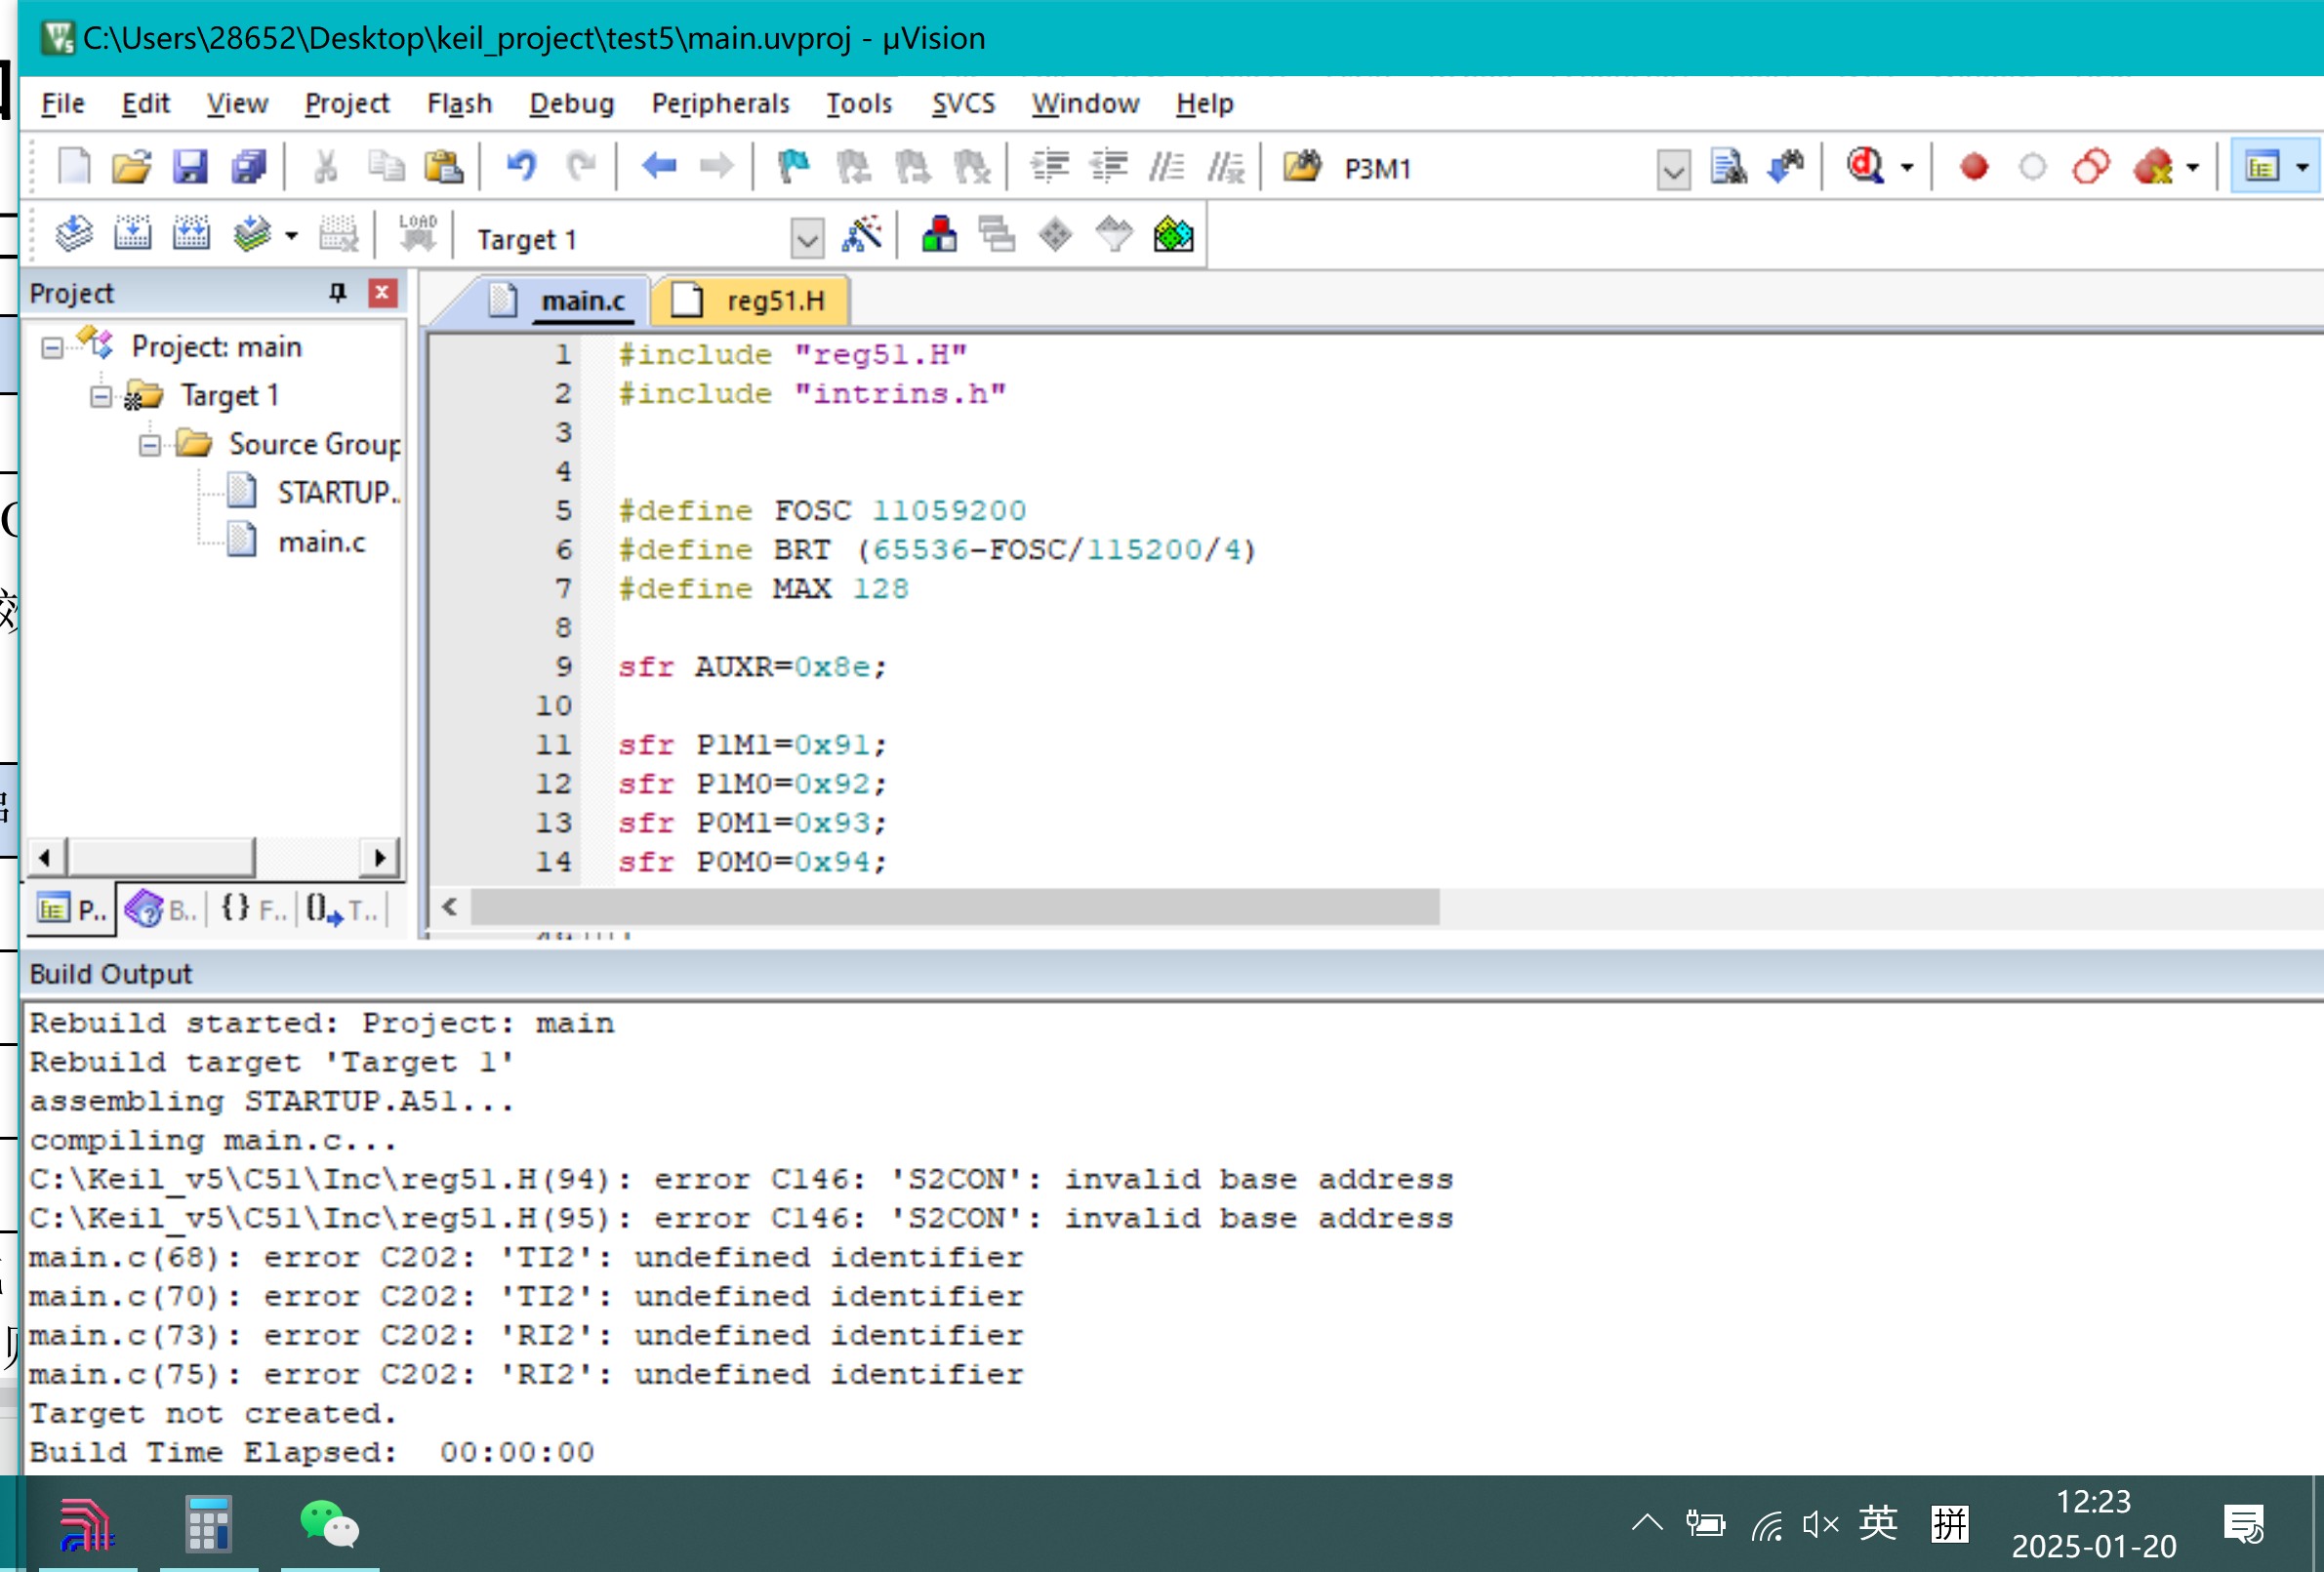Click the S2CON error at reg51.H(94)
This screenshot has width=2324, height=1572.
(740, 1179)
